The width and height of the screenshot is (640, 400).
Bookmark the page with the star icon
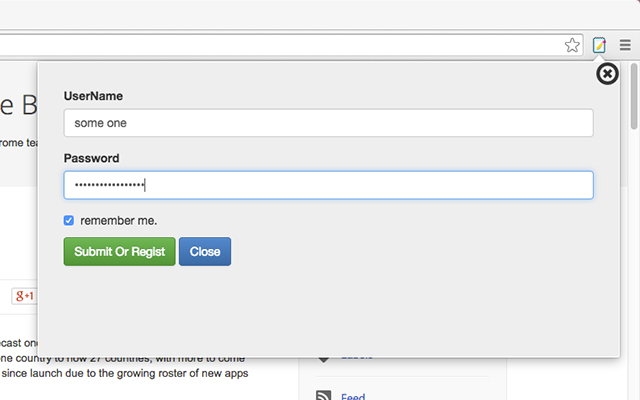coord(572,45)
